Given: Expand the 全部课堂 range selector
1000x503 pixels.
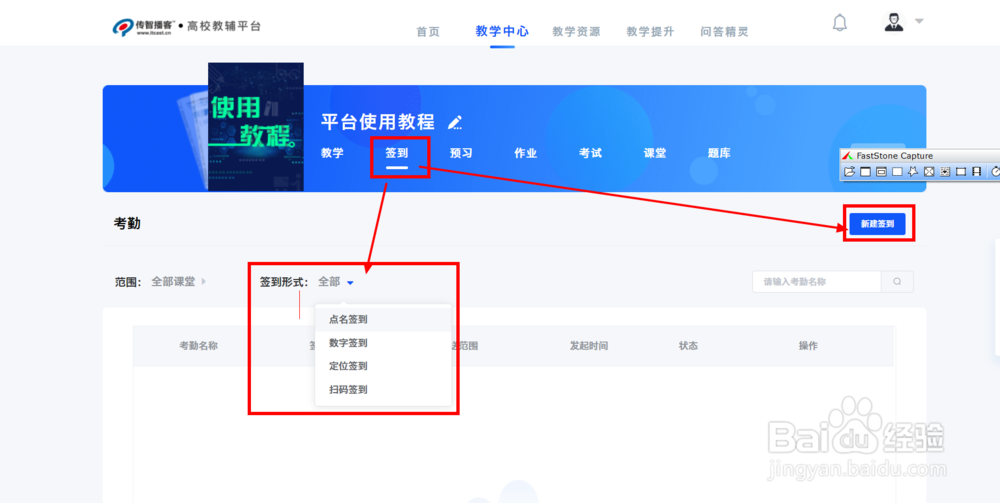Looking at the screenshot, I should 179,281.
